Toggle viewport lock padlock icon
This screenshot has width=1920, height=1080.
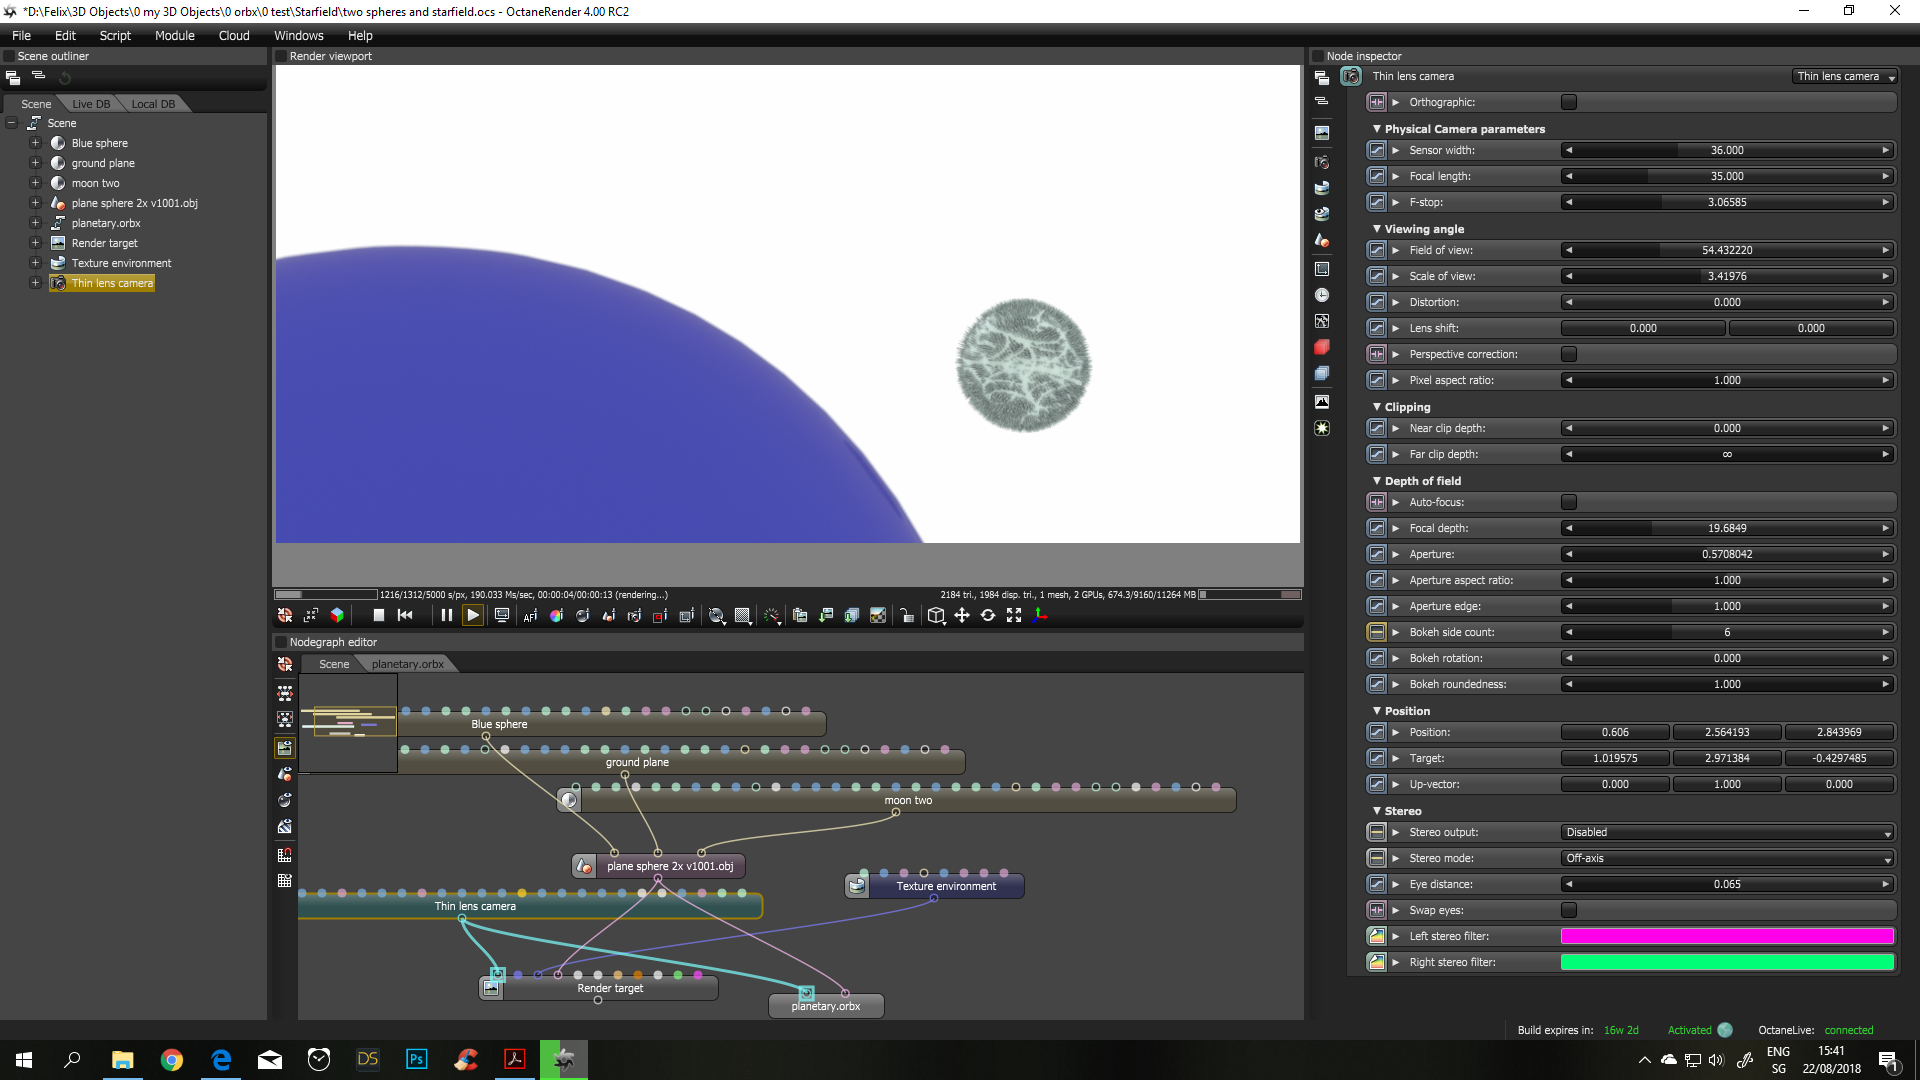coord(906,616)
